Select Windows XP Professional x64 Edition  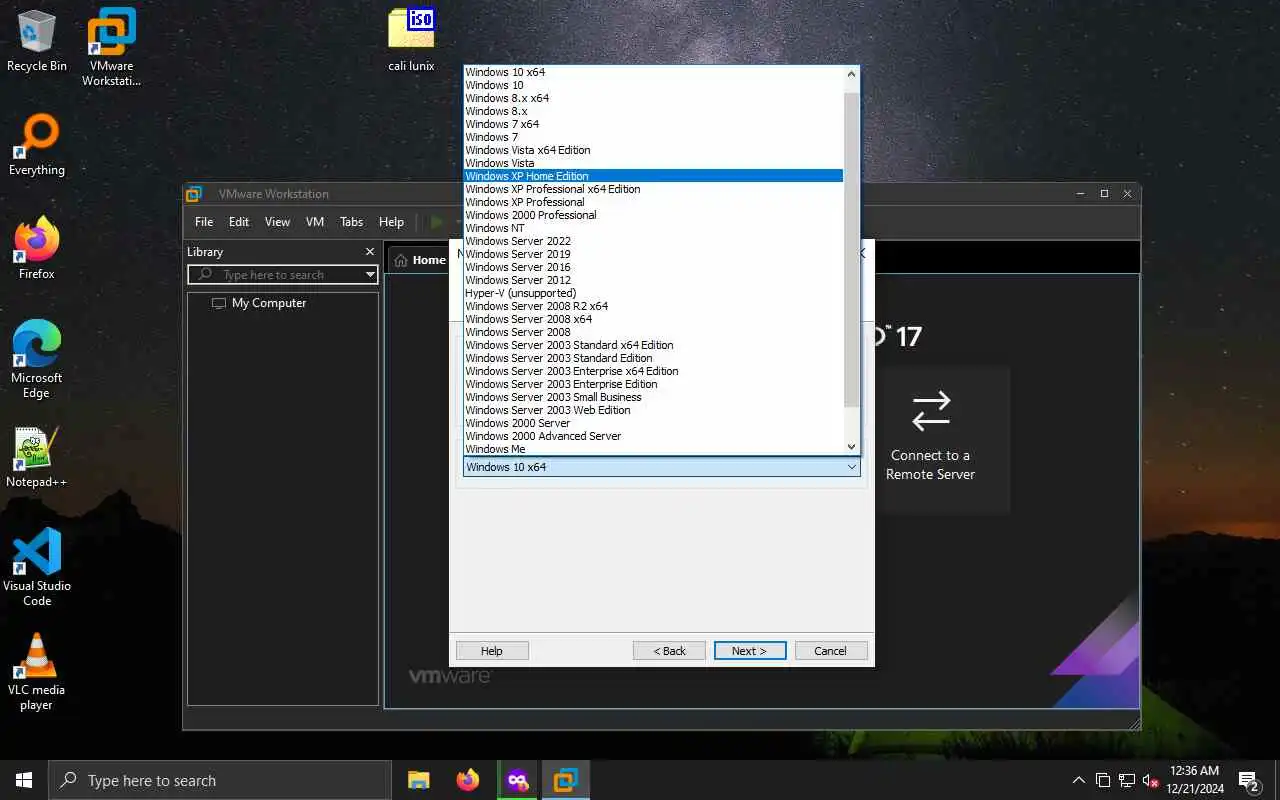pyautogui.click(x=654, y=189)
